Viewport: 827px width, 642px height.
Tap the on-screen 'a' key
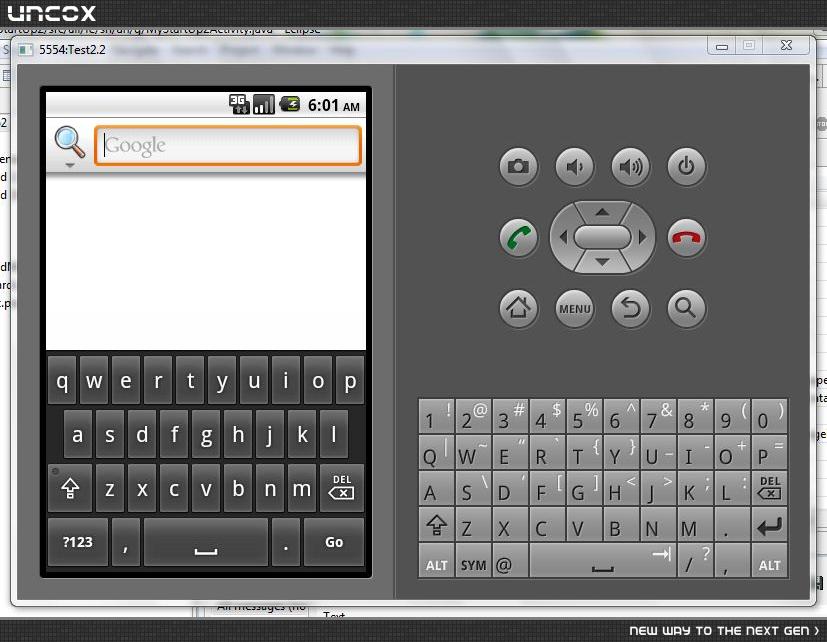coord(78,435)
